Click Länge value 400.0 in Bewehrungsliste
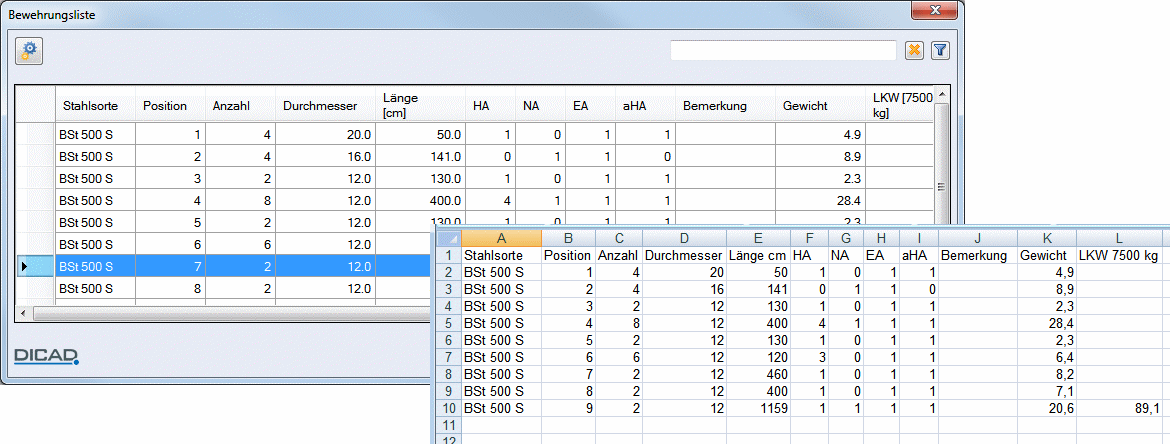 pyautogui.click(x=420, y=200)
